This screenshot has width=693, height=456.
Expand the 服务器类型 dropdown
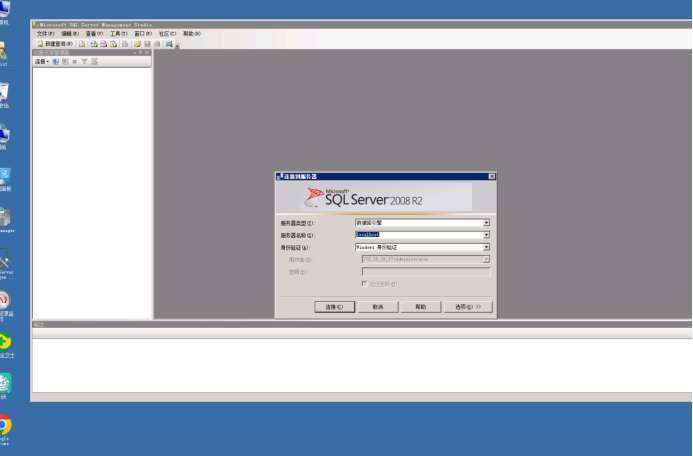point(486,223)
